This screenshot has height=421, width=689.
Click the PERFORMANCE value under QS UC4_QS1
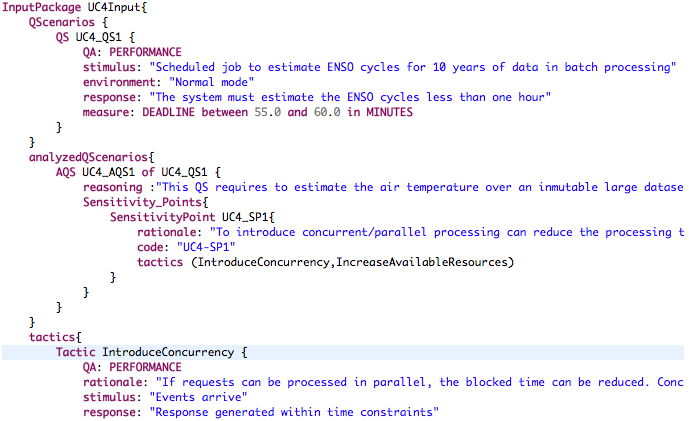145,52
